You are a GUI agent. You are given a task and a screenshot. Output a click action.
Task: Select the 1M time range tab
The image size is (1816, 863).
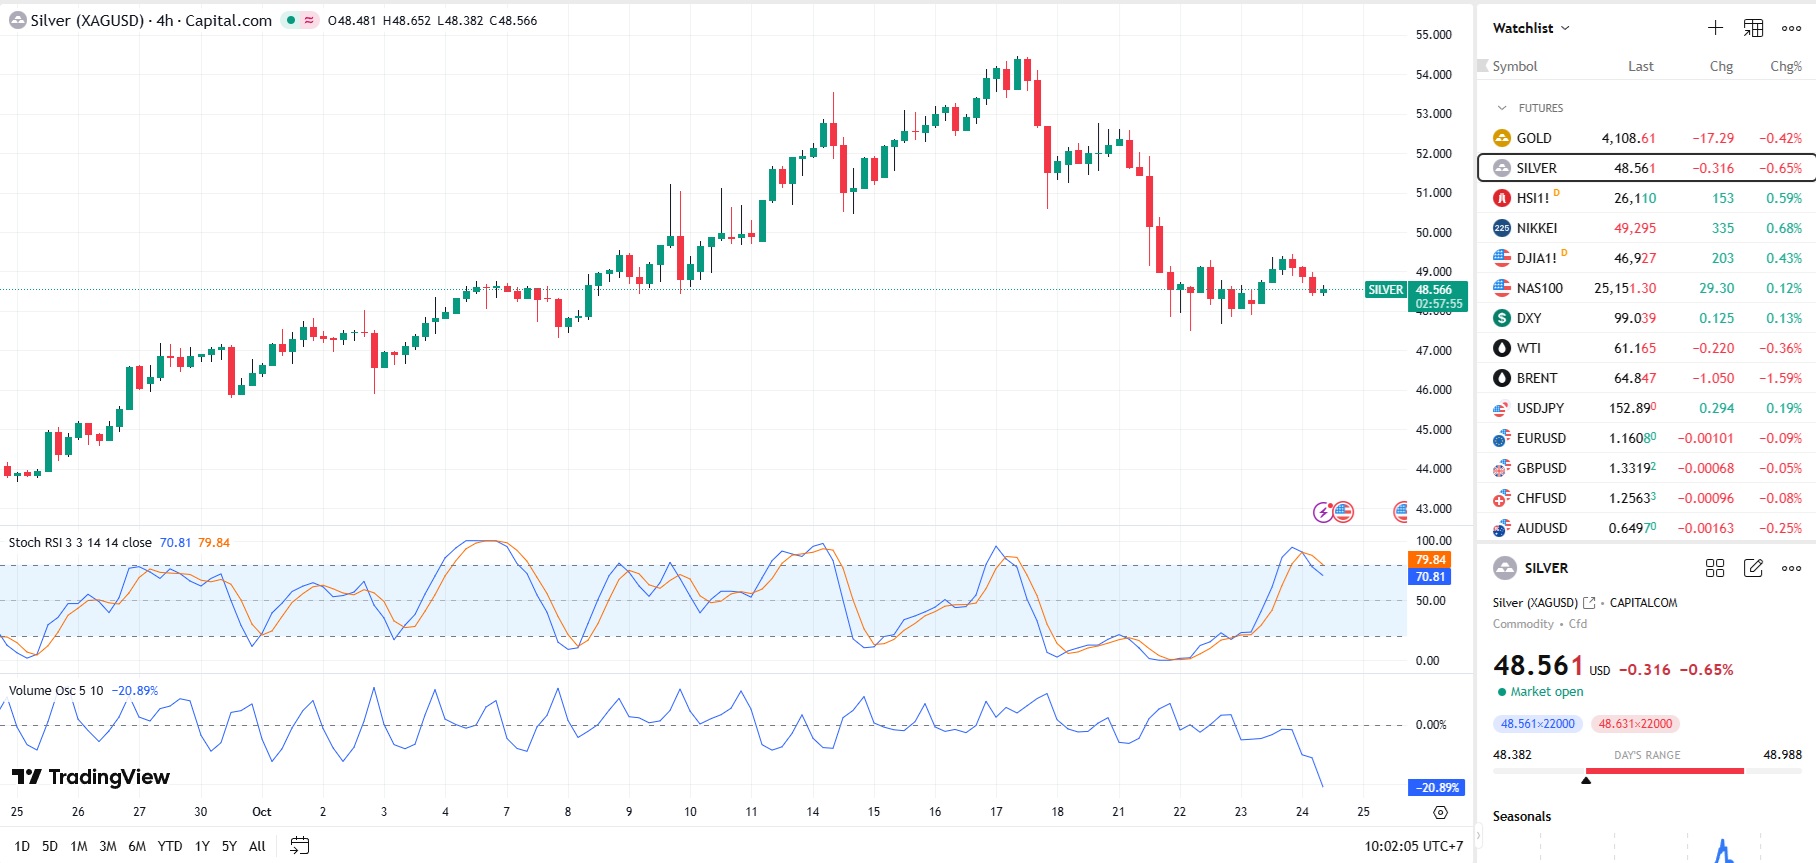click(x=79, y=846)
